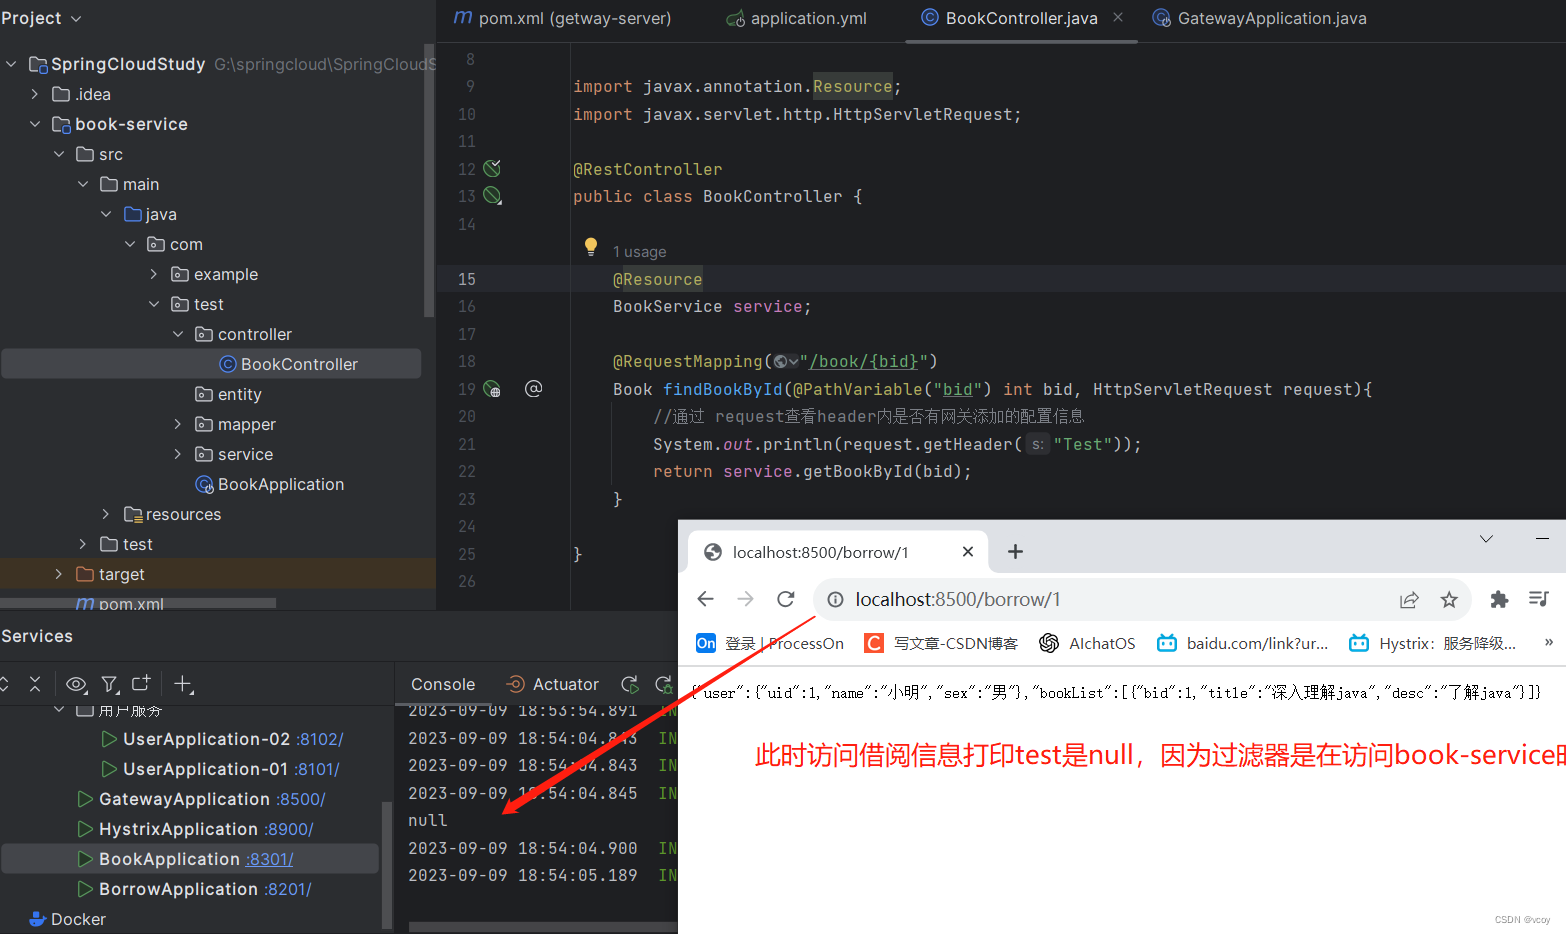Switch to pom.xml (getway-server) tab
Image resolution: width=1566 pixels, height=934 pixels.
pos(562,18)
